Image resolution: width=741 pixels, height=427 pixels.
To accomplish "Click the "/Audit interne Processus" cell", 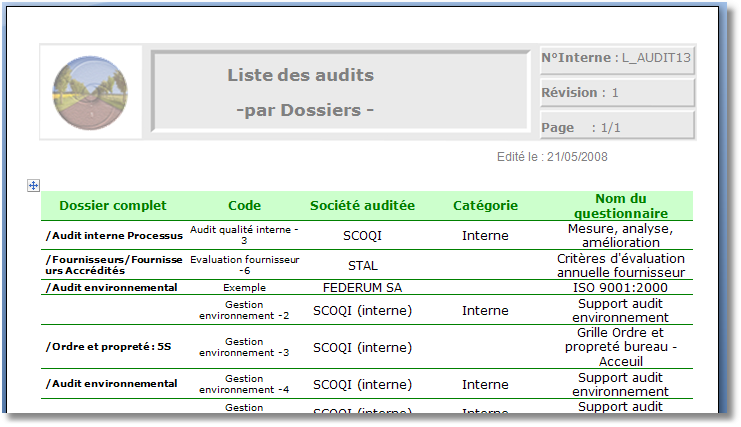I will (114, 236).
